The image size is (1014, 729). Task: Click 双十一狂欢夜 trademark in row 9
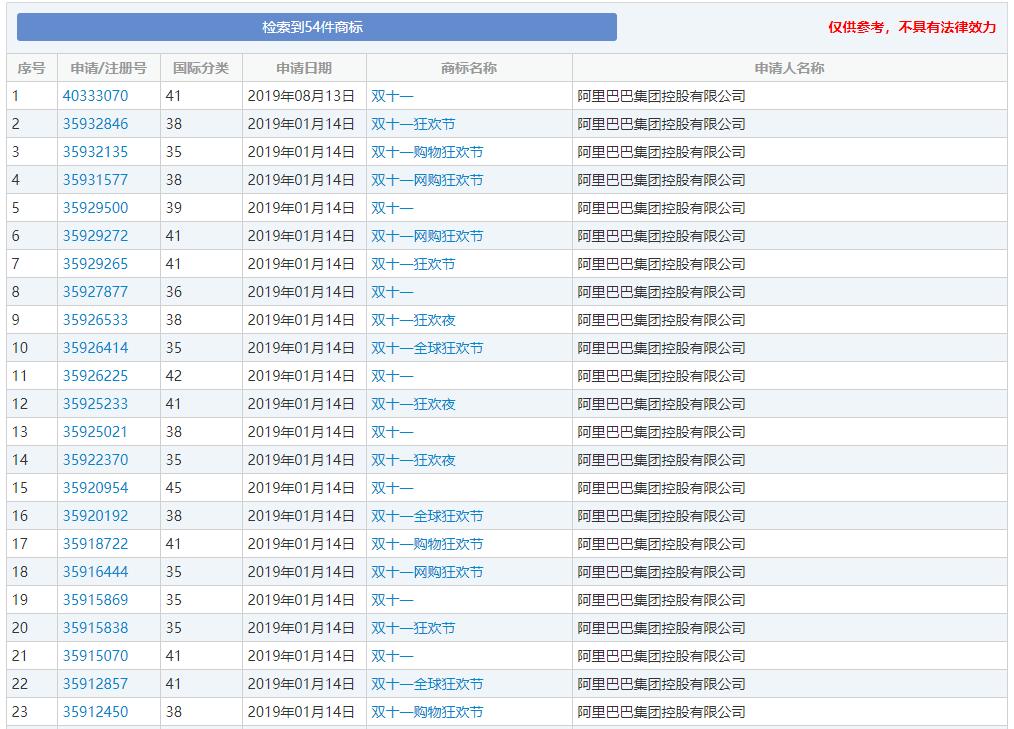coord(413,320)
